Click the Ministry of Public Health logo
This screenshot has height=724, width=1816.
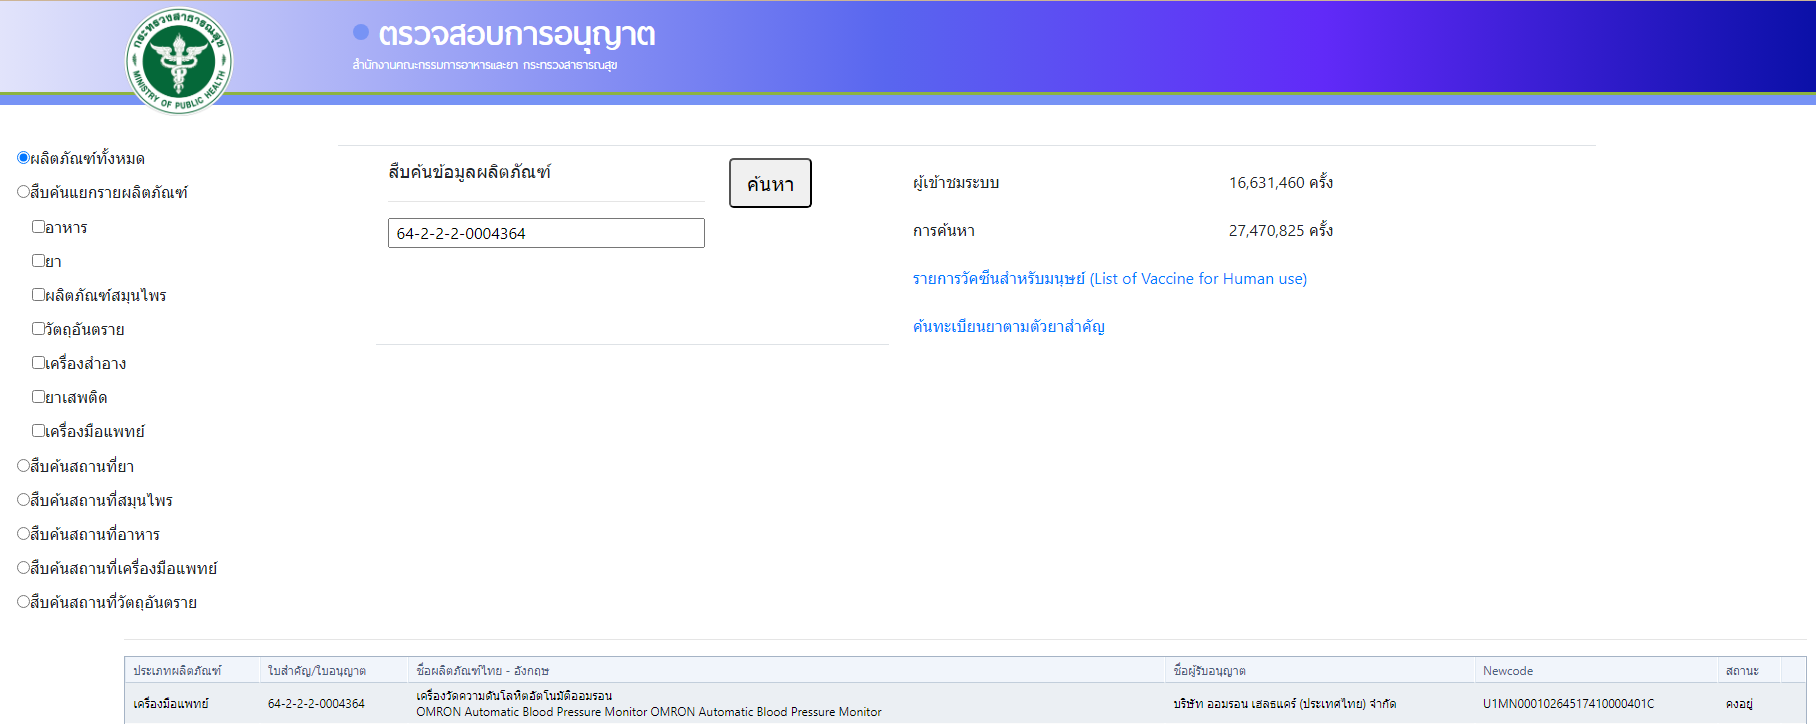click(x=179, y=60)
